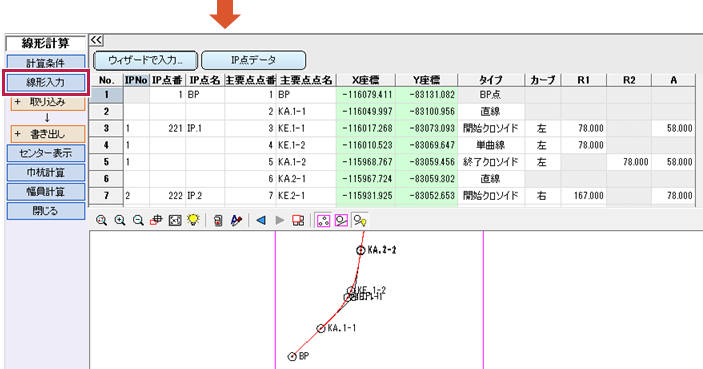Screen dimensions: 703x369
Task: Click the IP点データ button
Action: 253,60
